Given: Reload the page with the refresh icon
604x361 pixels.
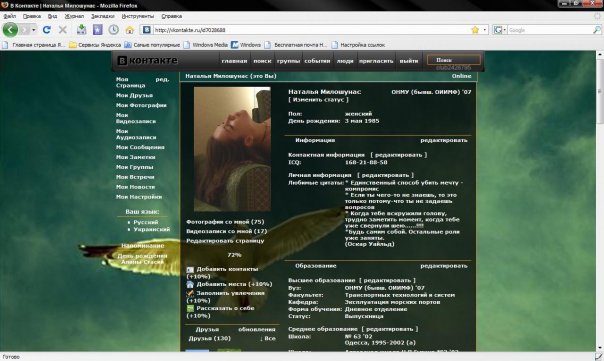Looking at the screenshot, I should point(47,30).
